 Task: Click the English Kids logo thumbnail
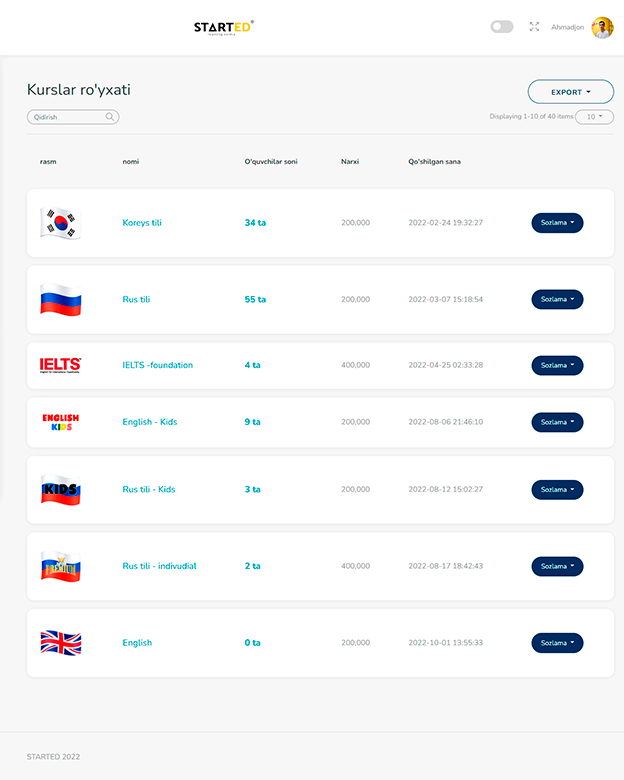click(60, 422)
